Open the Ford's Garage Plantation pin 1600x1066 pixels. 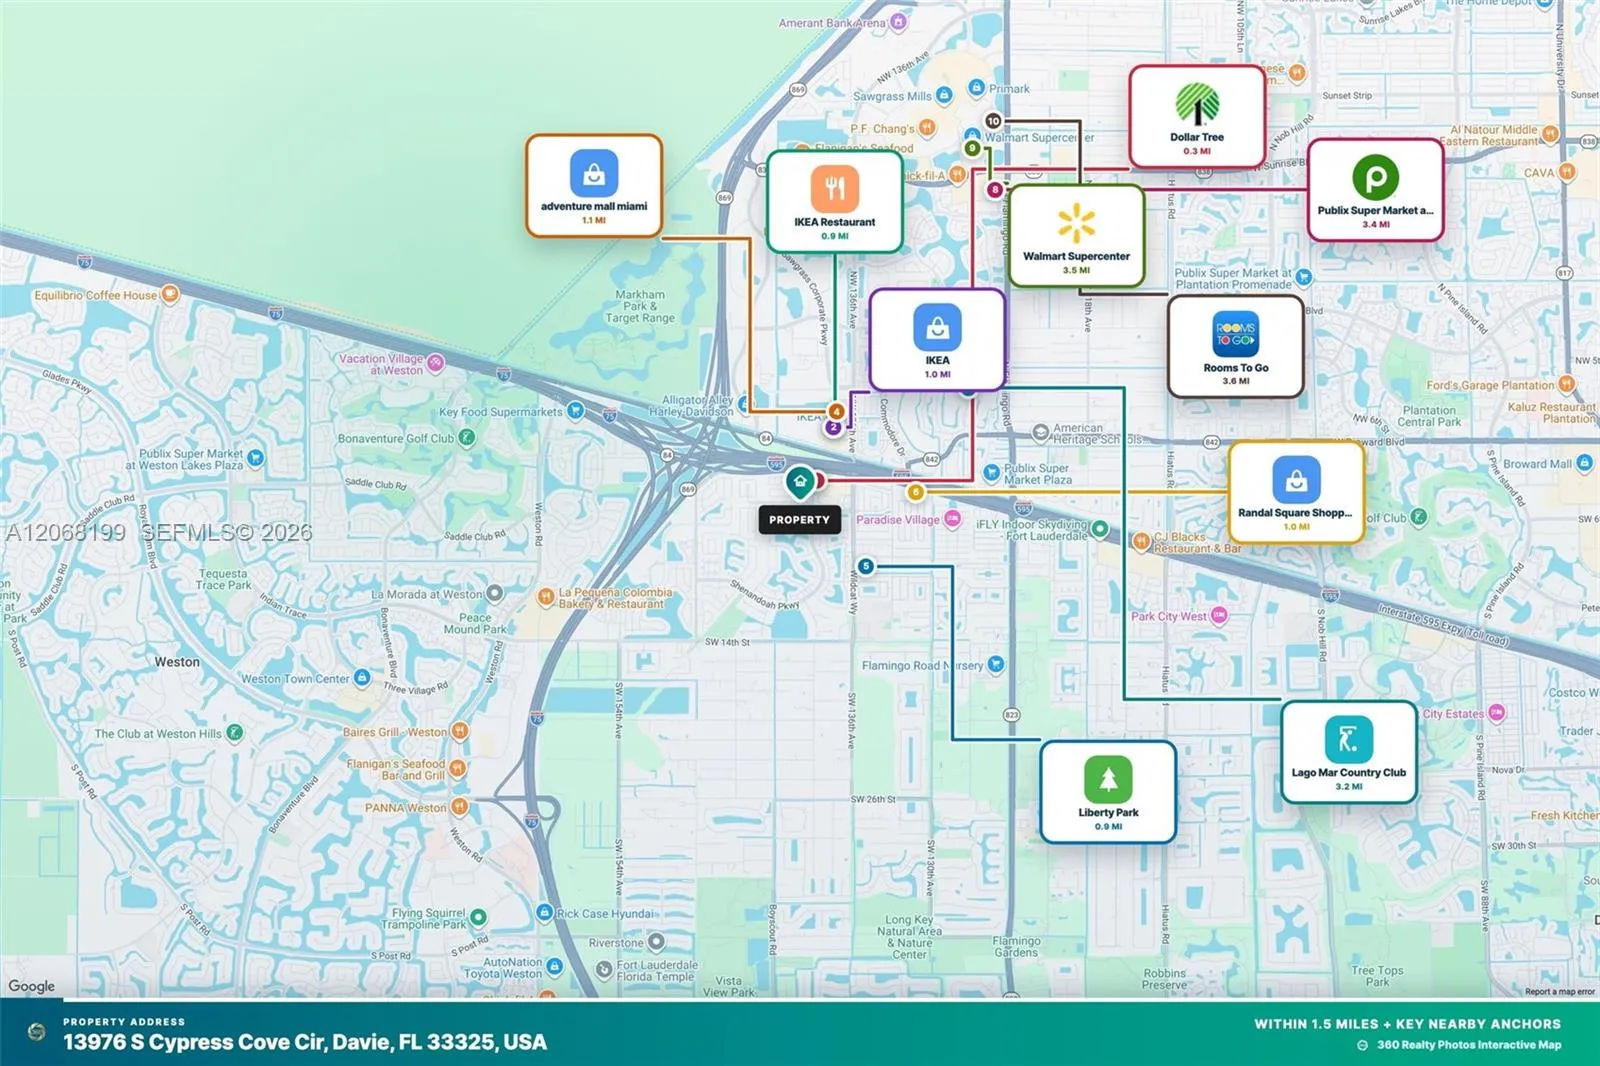pos(1566,384)
